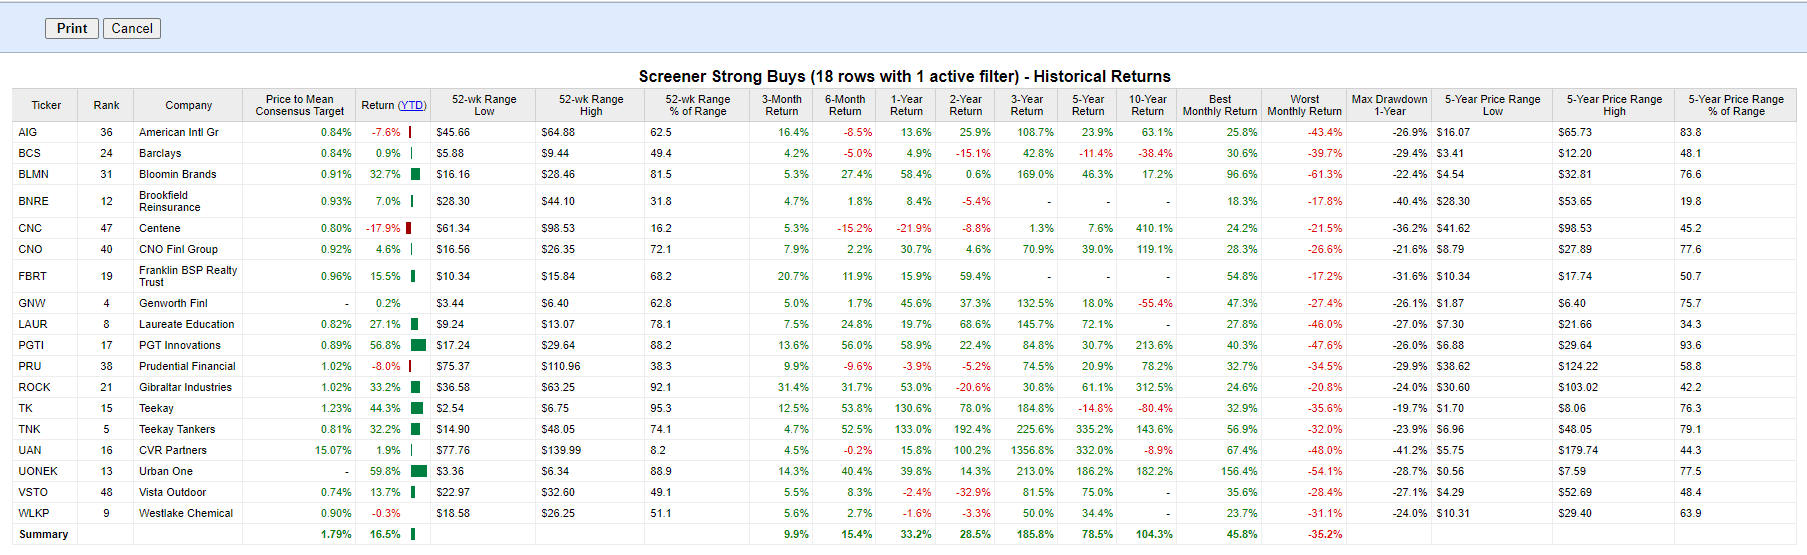1807x555 pixels.
Task: Select the Worst Monthly Return header
Action: [x=1304, y=105]
